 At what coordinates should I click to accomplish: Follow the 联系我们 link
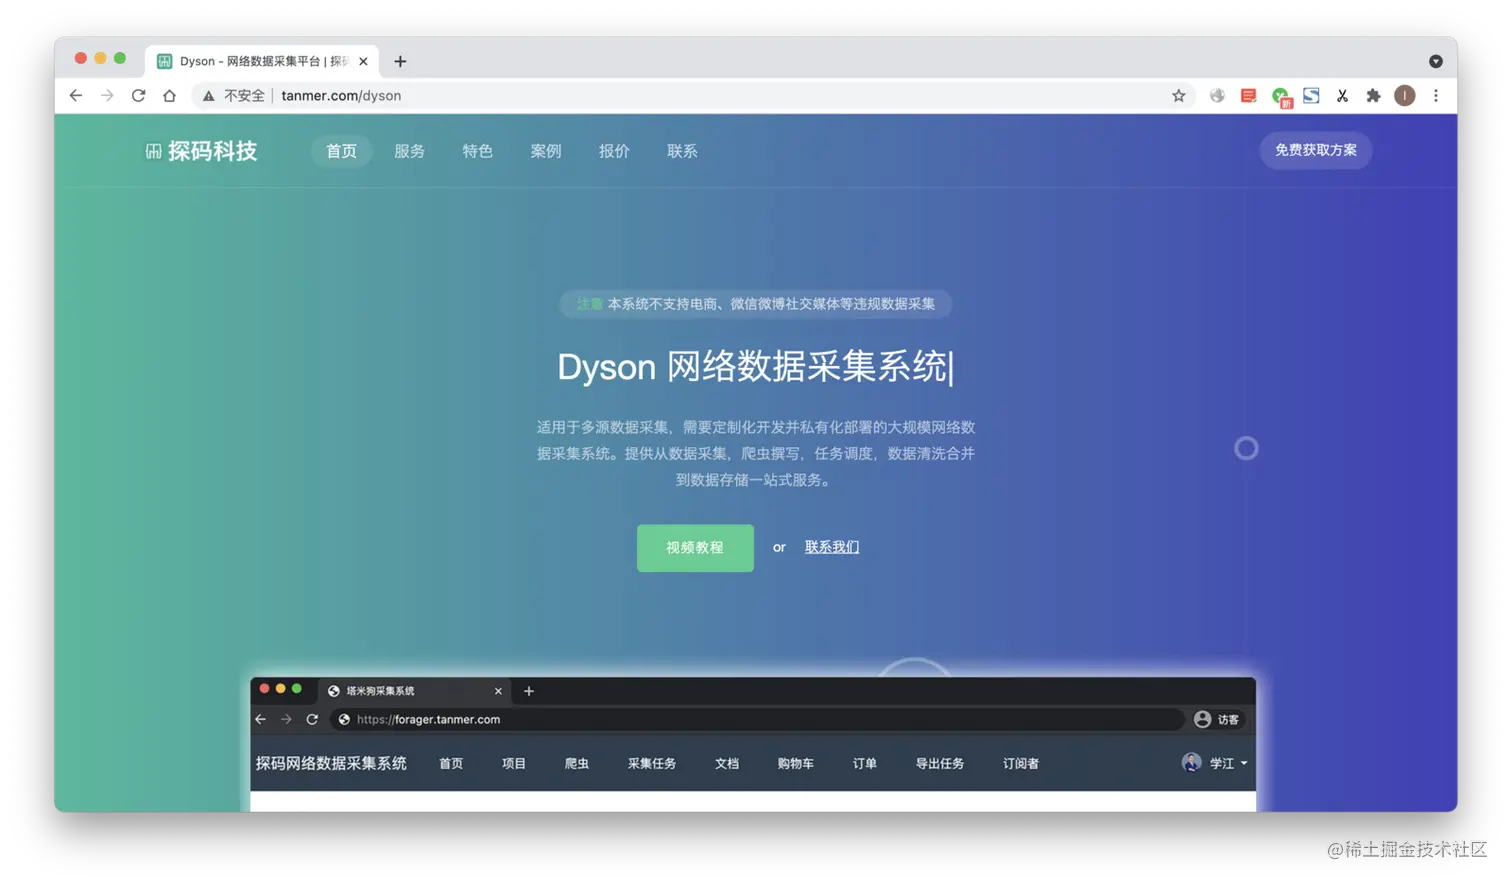[832, 547]
